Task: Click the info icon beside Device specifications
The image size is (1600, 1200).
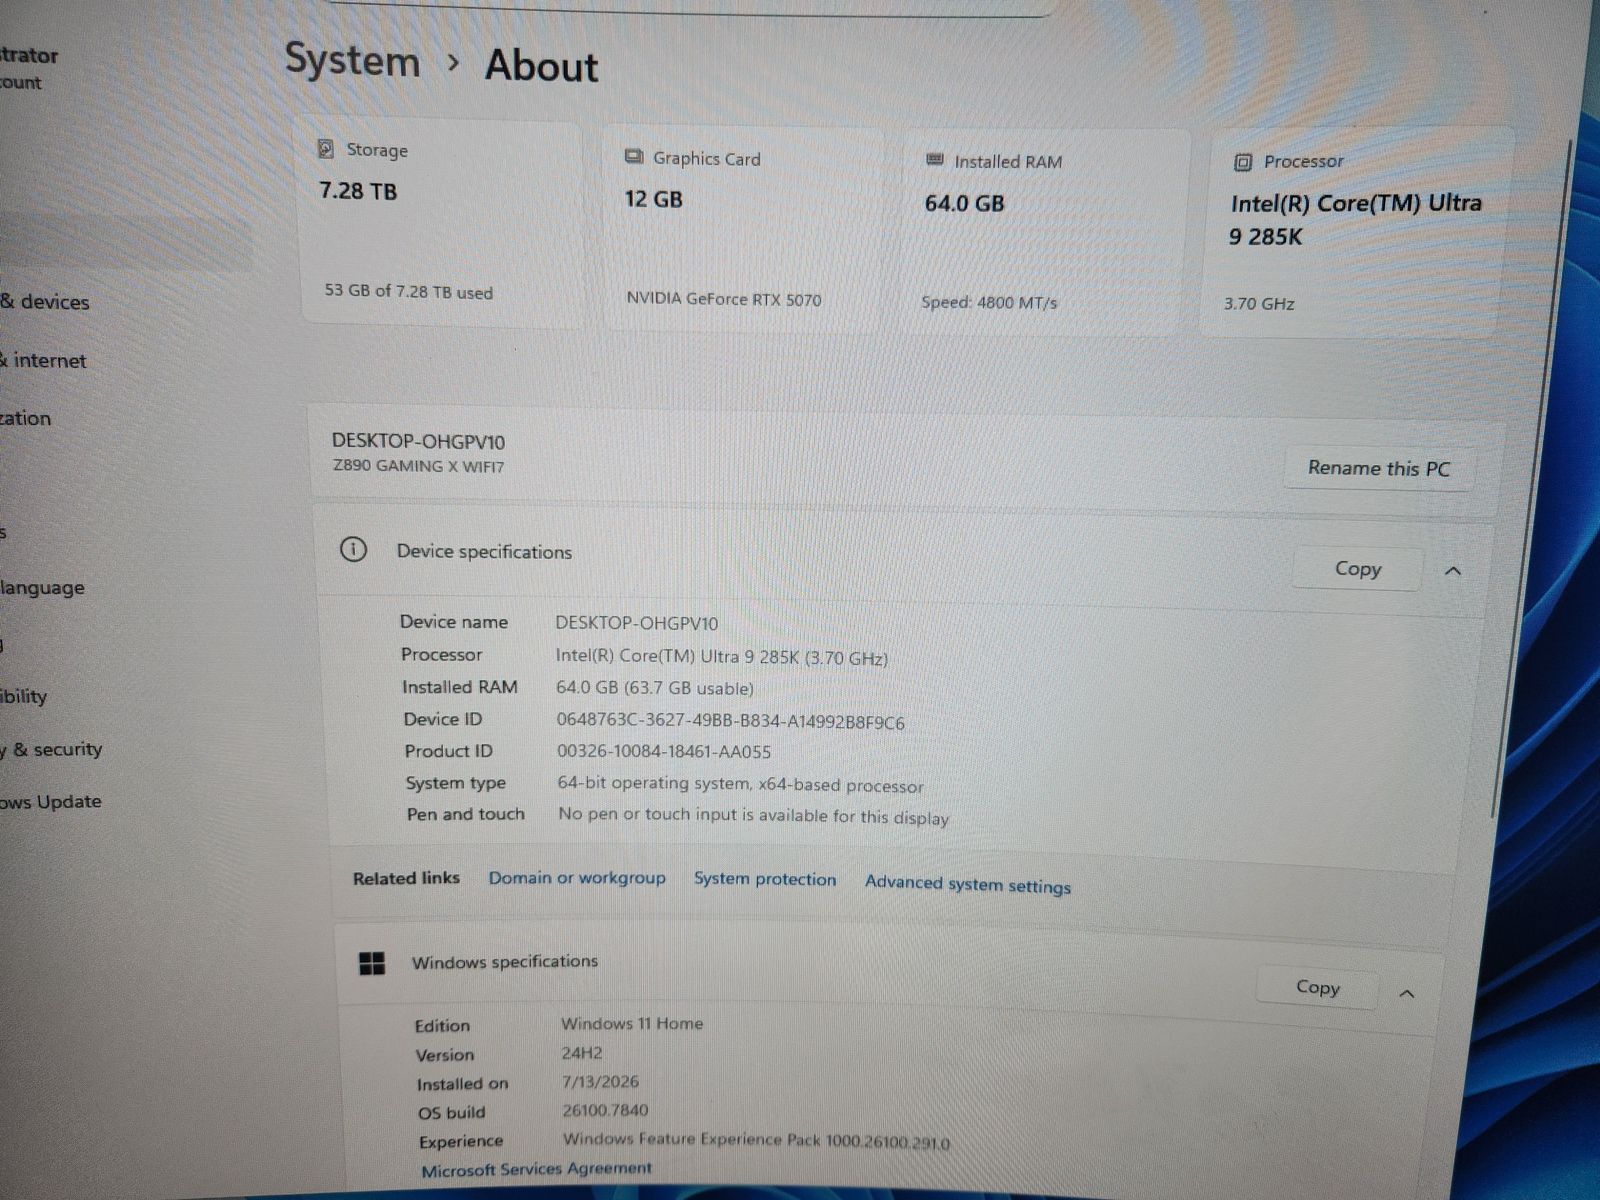Action: tap(353, 549)
